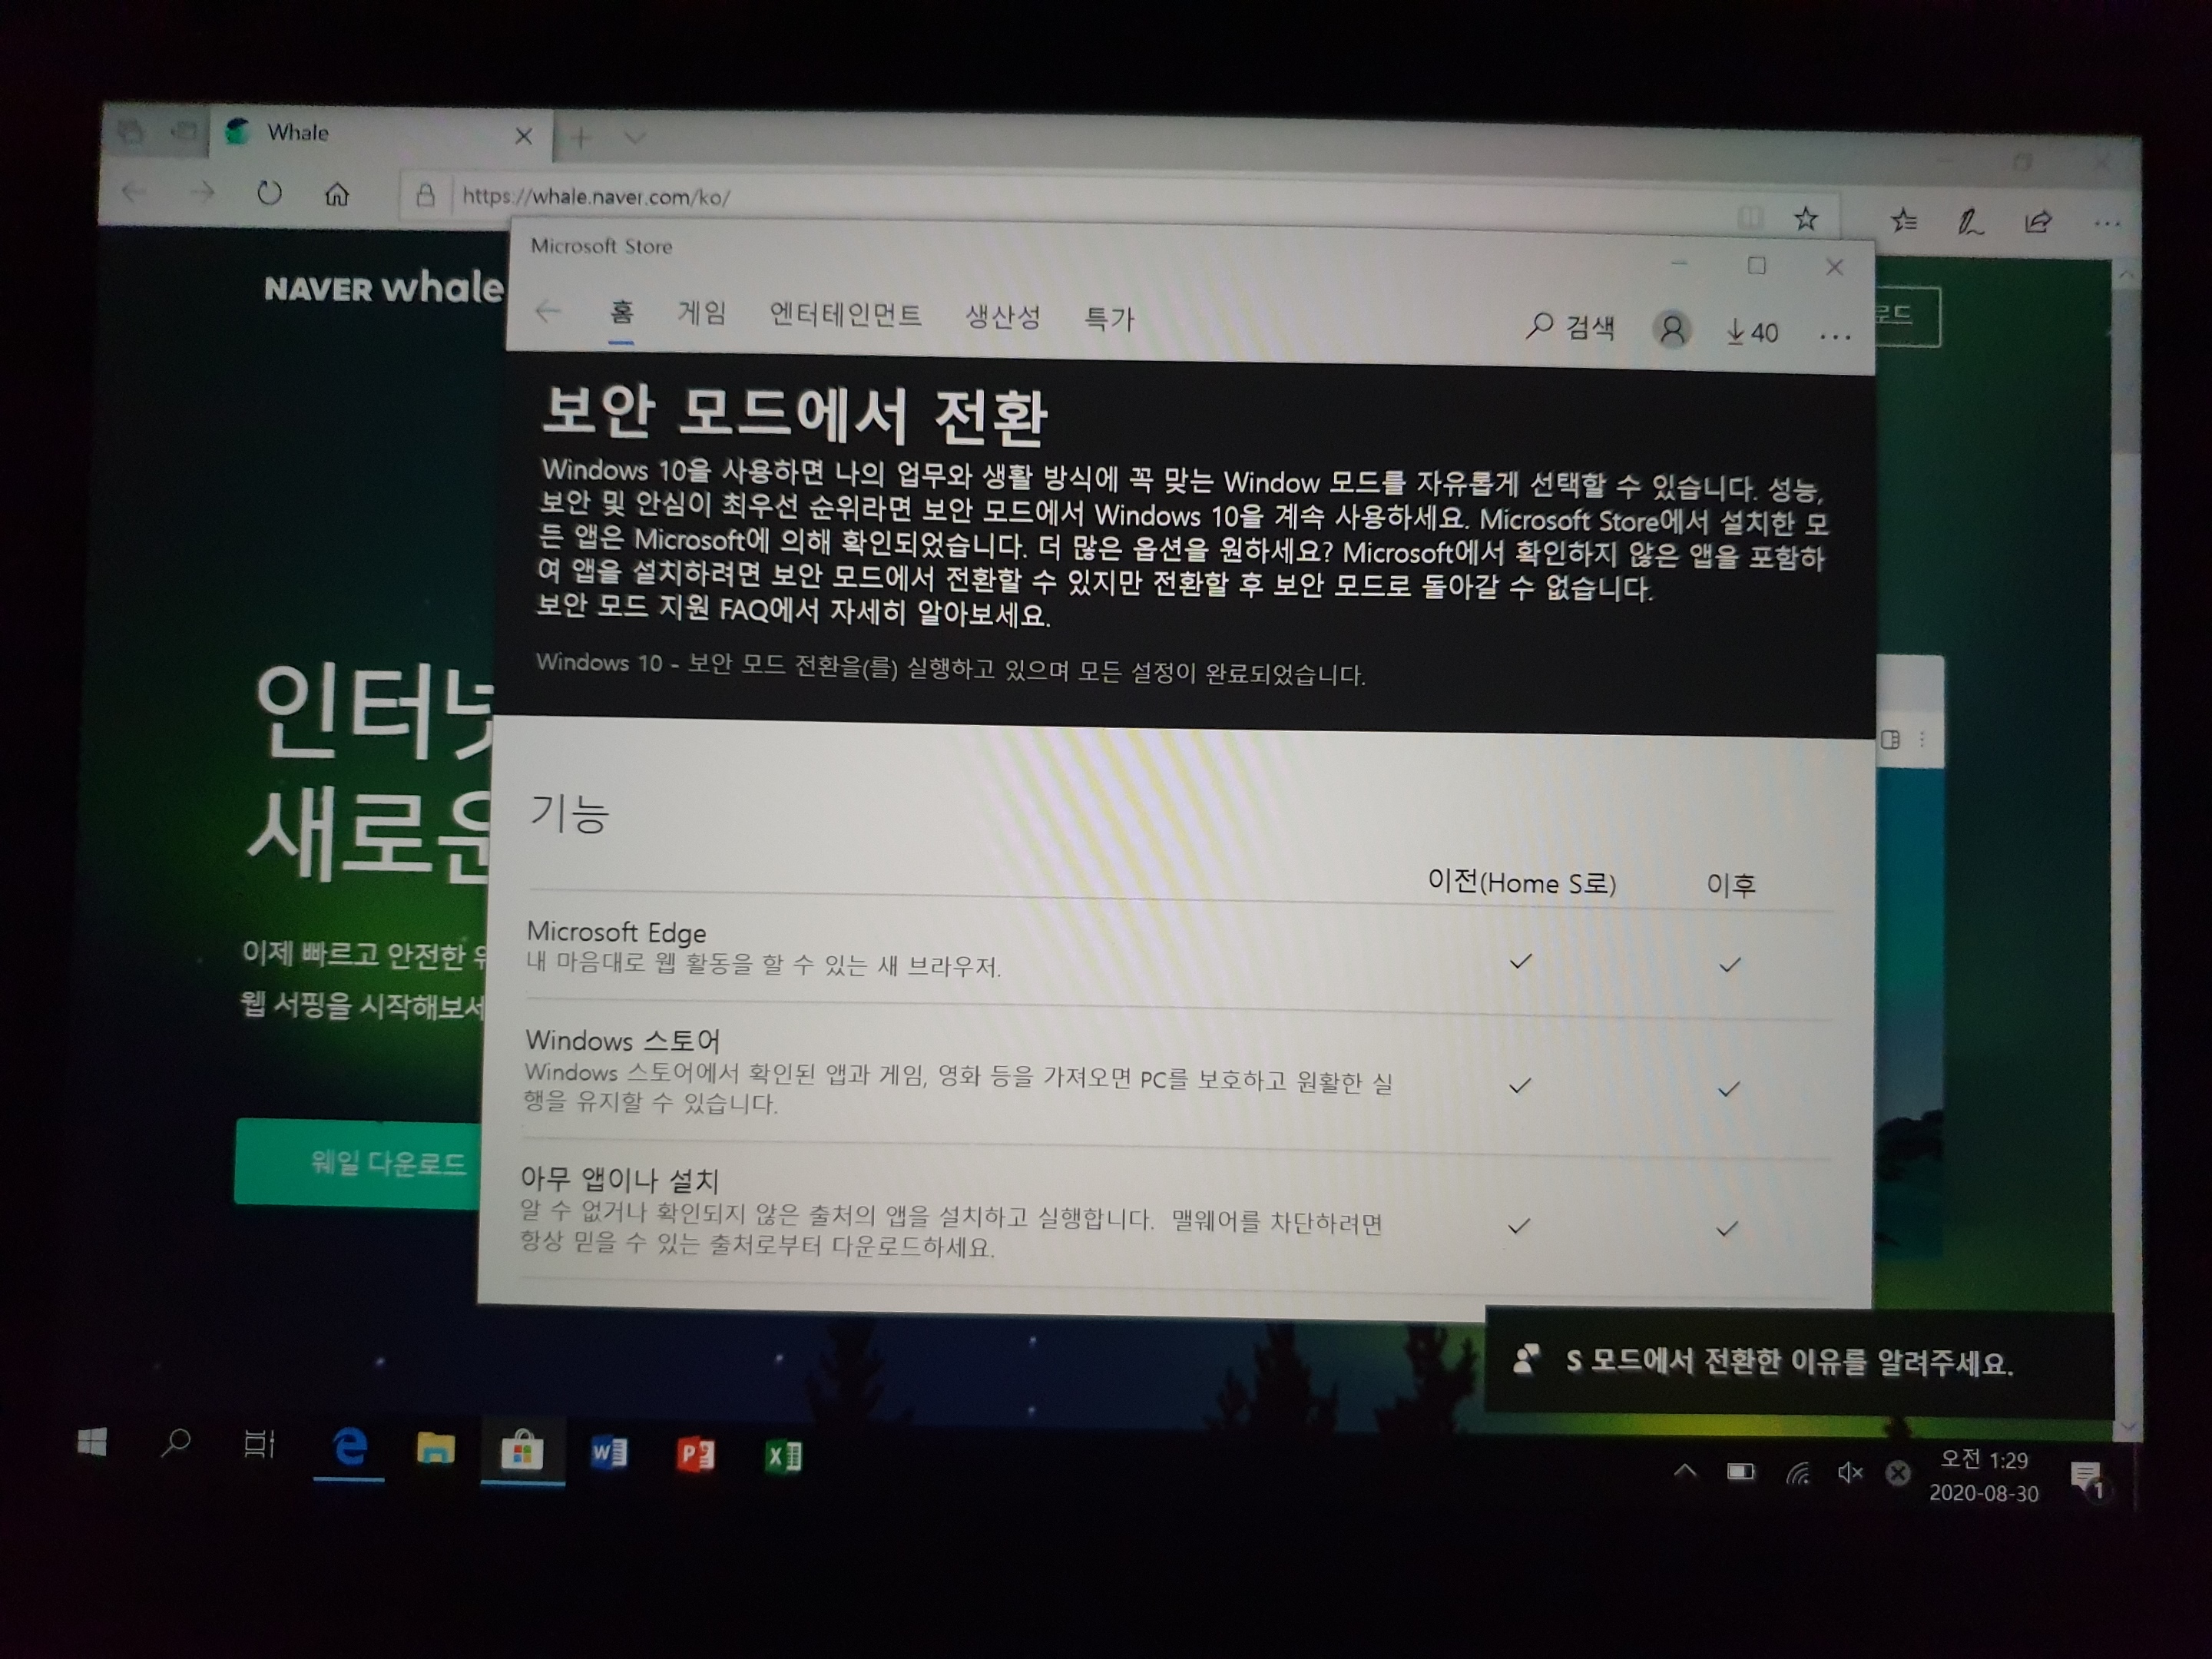Click Edge page vertical scrollbar
Image resolution: width=2212 pixels, height=1659 pixels.
pos(2125,850)
